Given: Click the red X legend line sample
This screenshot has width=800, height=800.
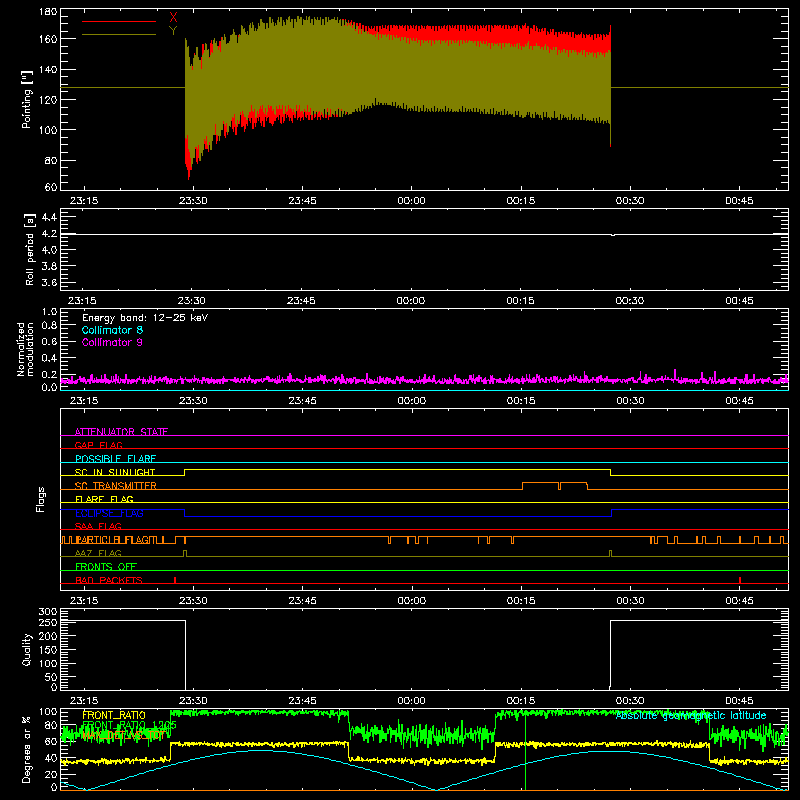Looking at the screenshot, I should pyautogui.click(x=119, y=21).
